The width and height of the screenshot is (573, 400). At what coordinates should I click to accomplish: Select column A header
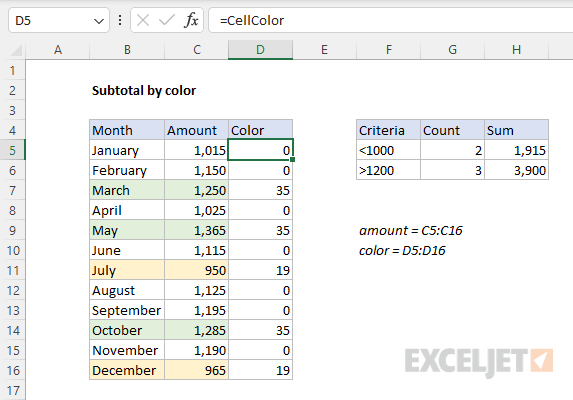click(x=58, y=50)
